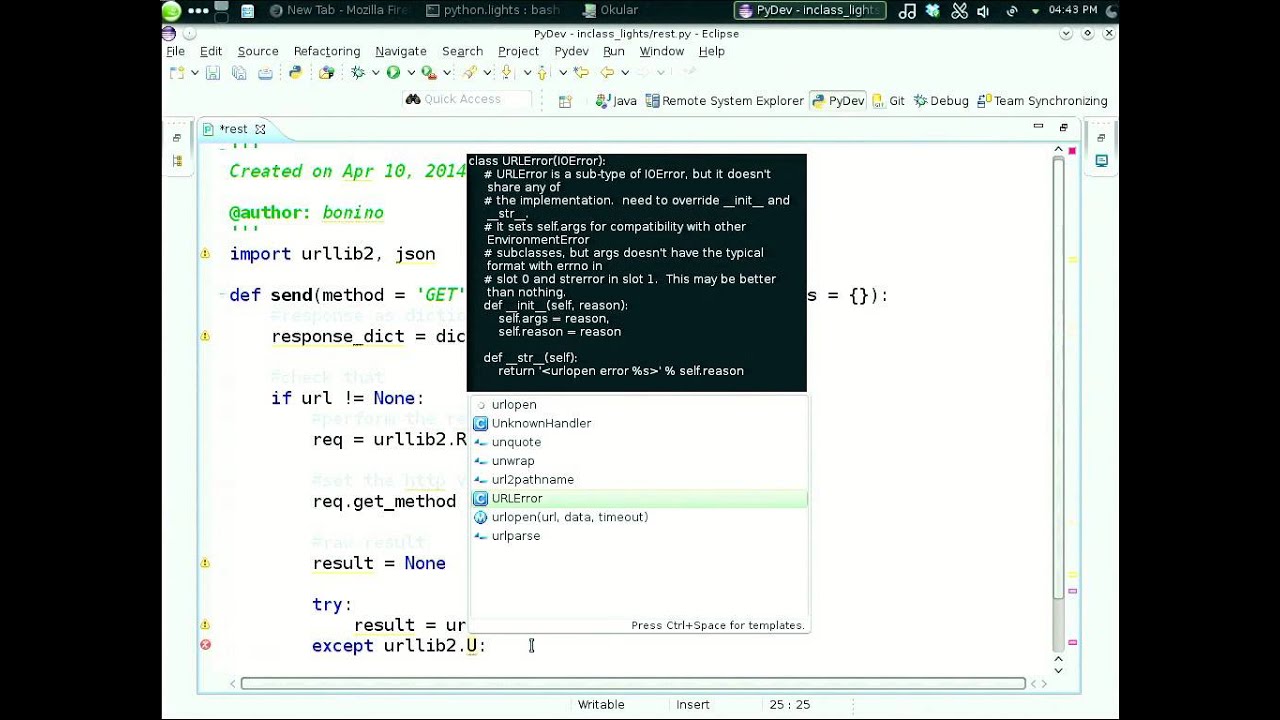Click the Print toolbar icon
This screenshot has height=720, width=1280.
tap(265, 72)
